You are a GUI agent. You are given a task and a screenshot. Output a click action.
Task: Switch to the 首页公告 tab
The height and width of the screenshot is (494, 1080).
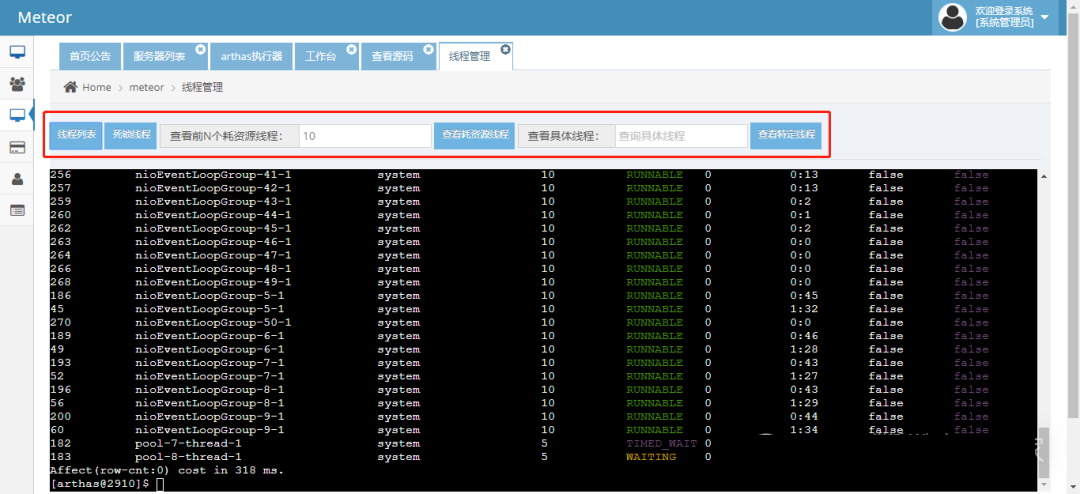(90, 57)
